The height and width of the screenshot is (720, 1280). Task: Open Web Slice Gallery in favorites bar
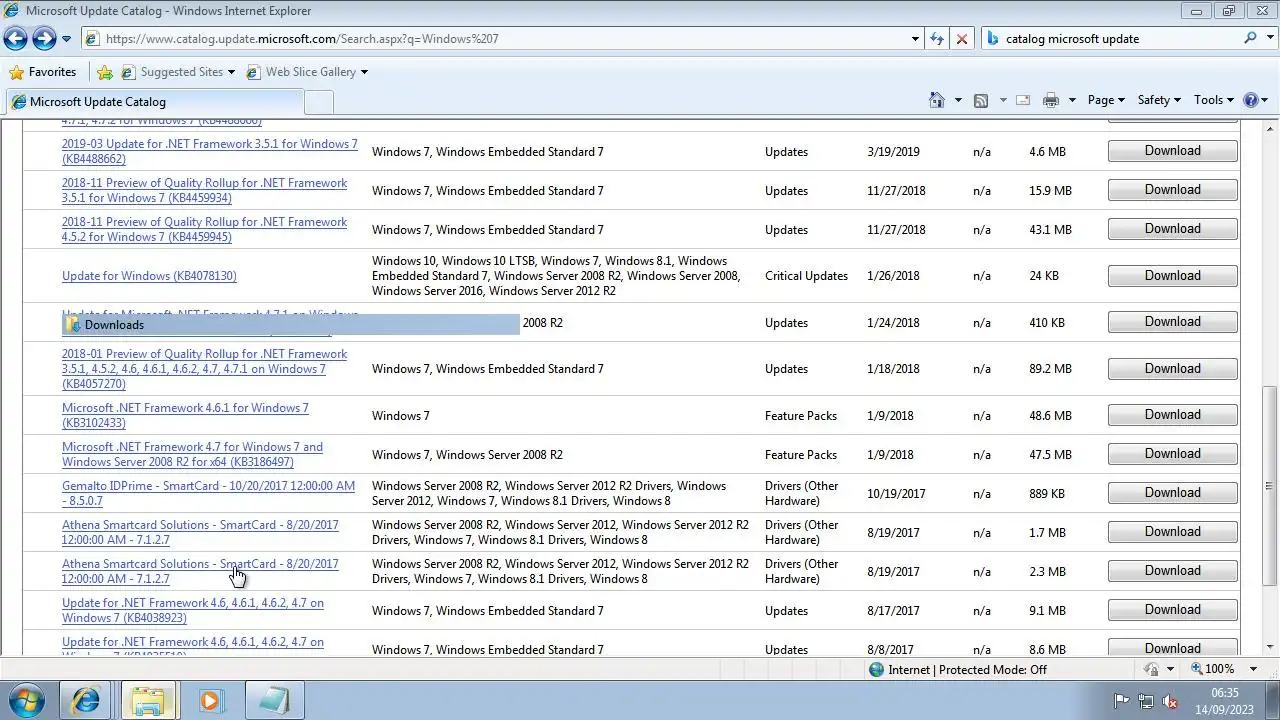point(307,72)
